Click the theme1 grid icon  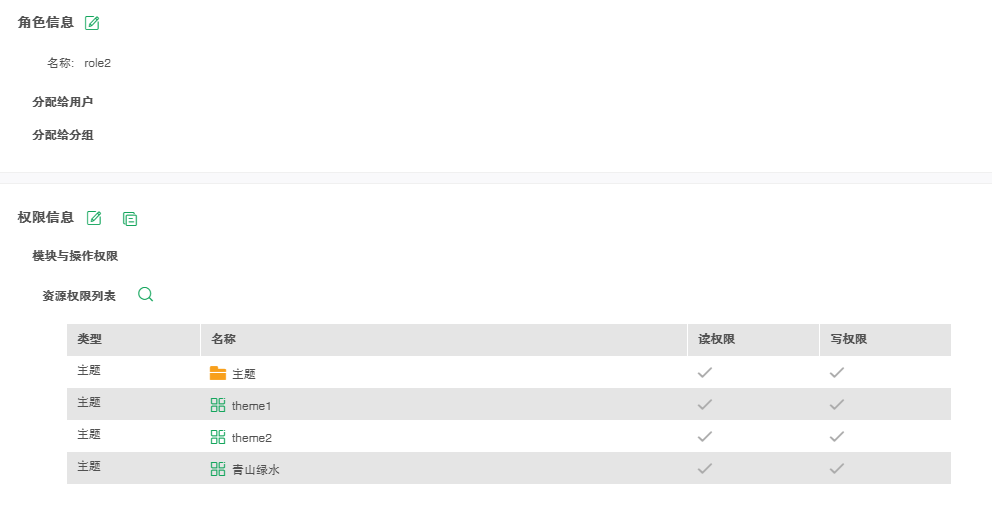[x=218, y=405]
